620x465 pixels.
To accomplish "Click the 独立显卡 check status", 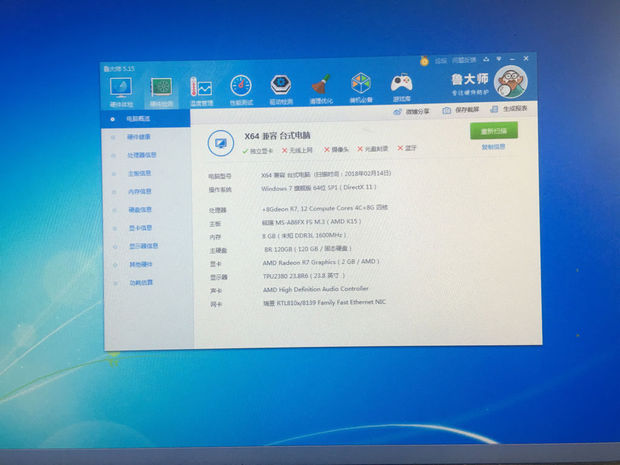I will coord(258,151).
